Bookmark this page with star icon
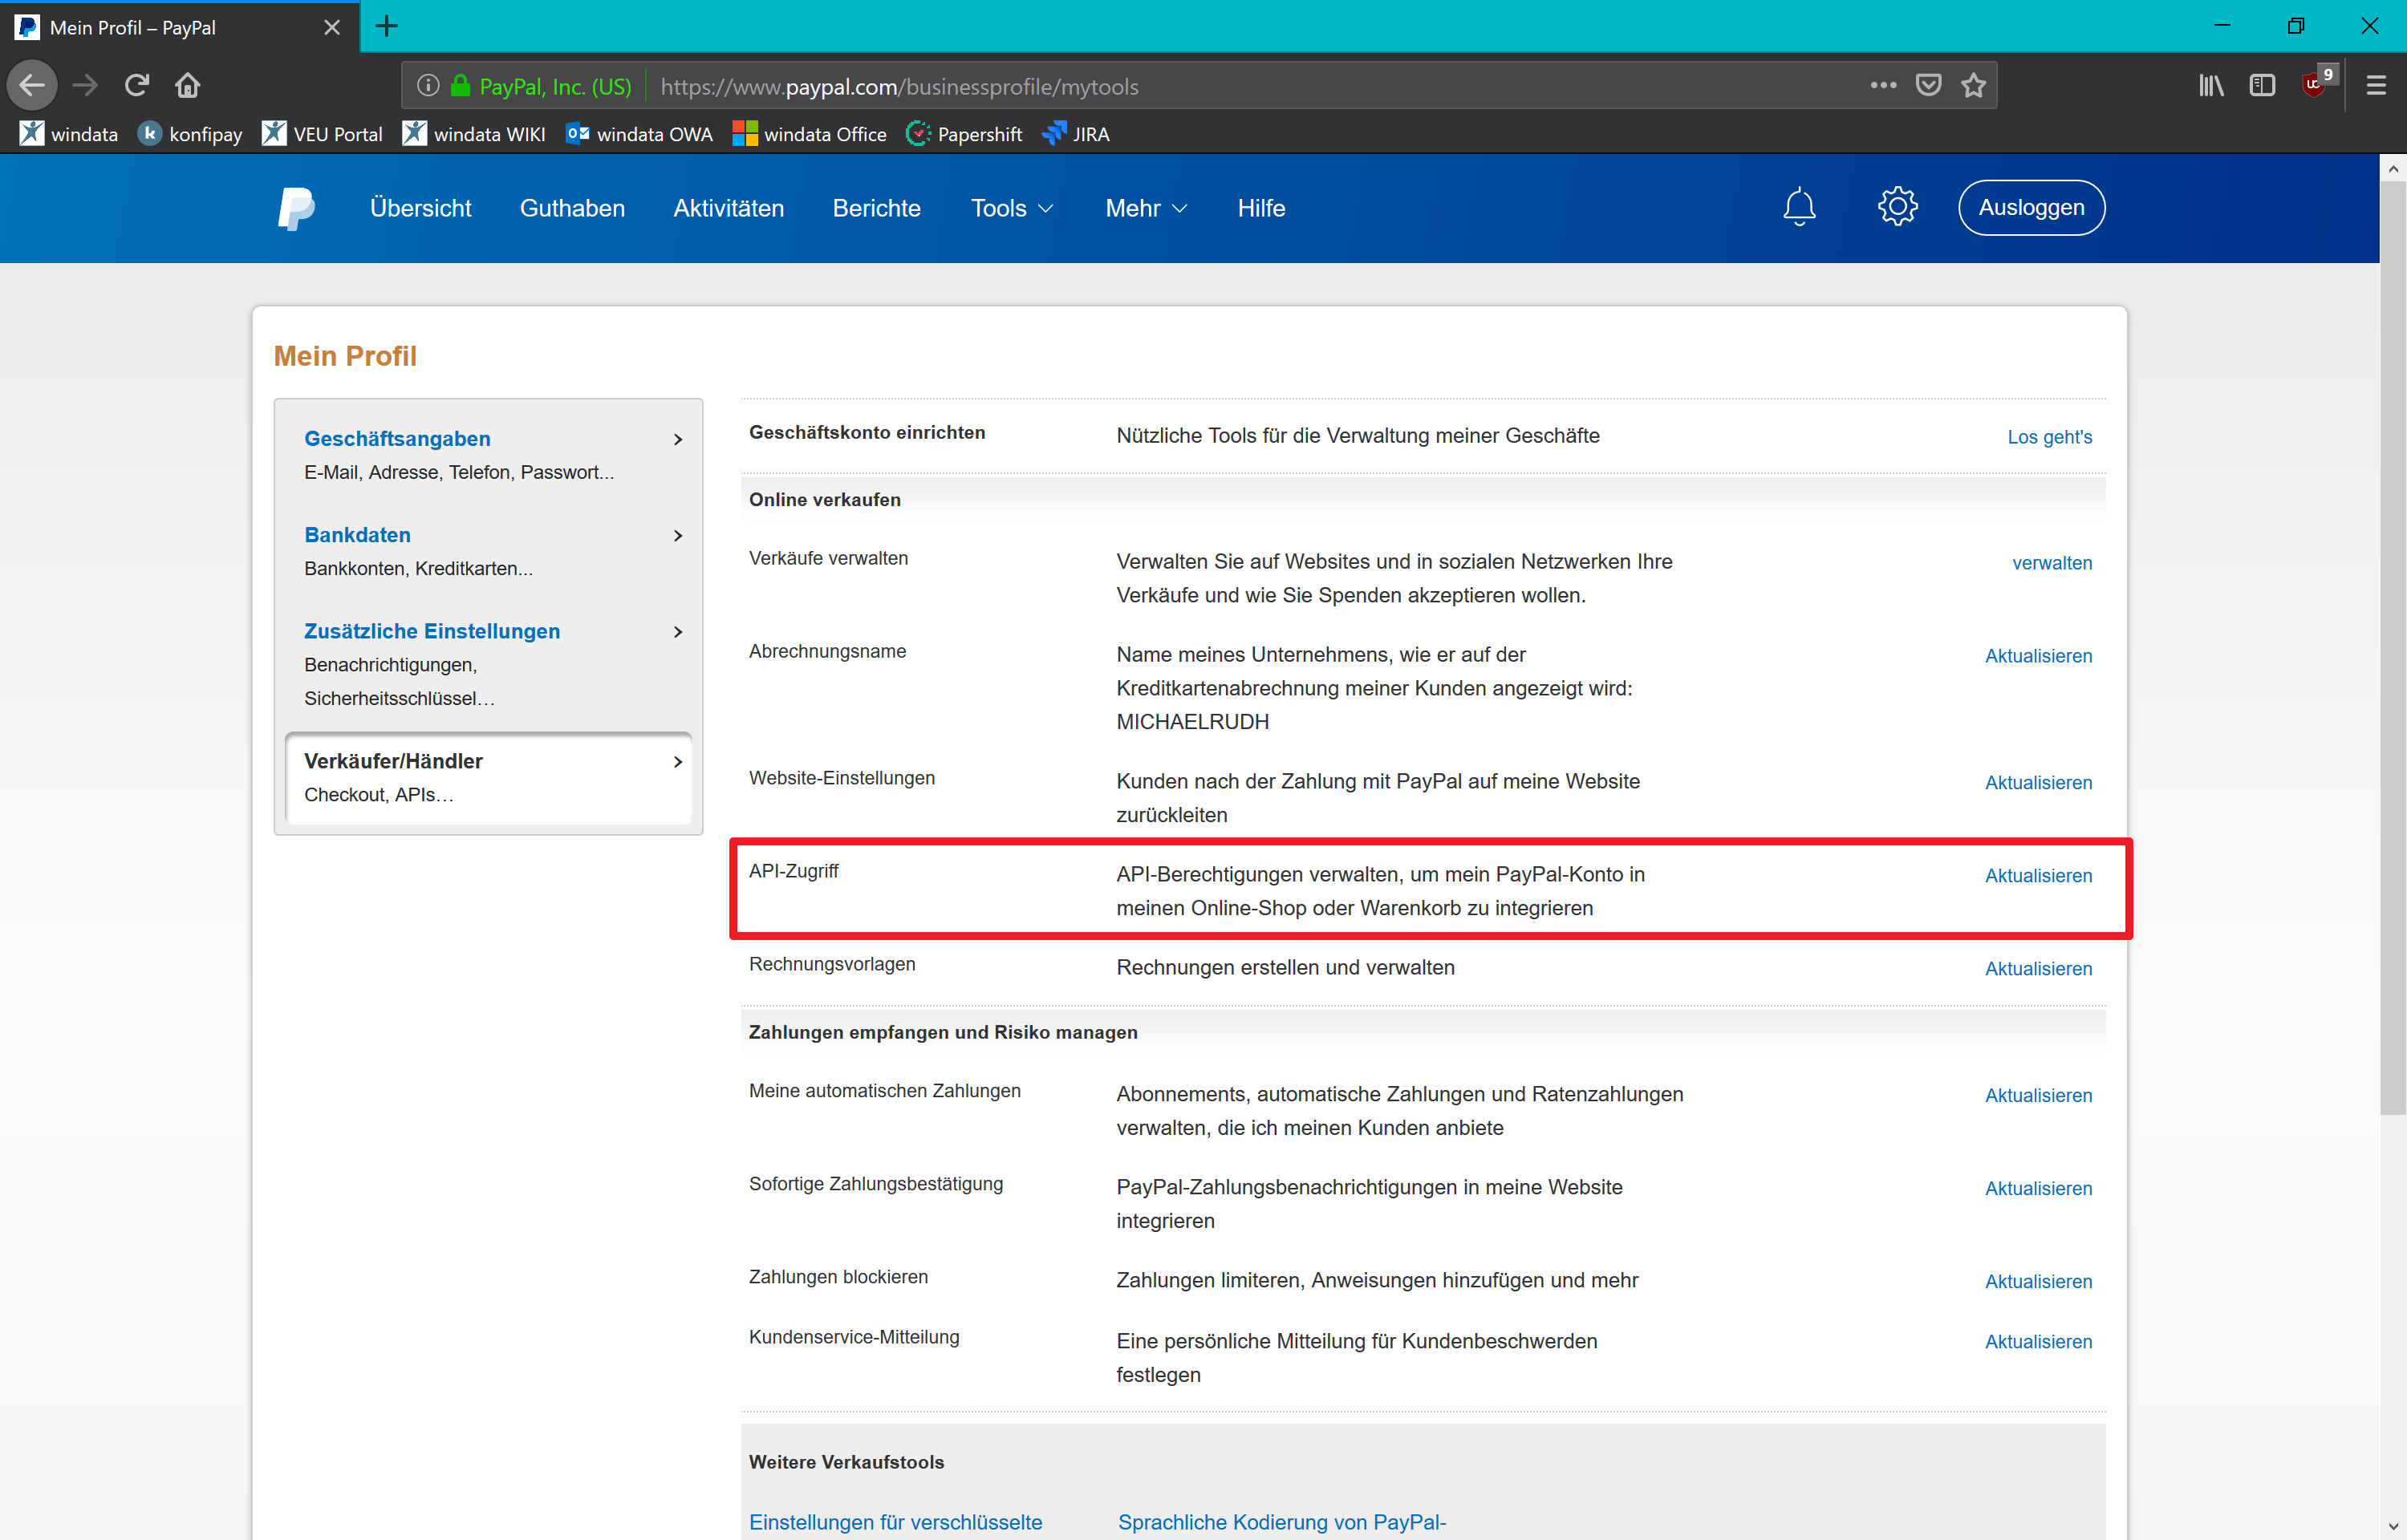 point(1973,85)
